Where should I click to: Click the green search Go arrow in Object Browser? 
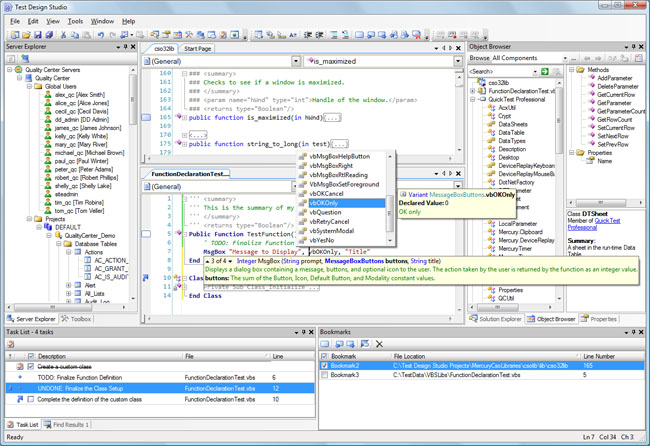(543, 72)
